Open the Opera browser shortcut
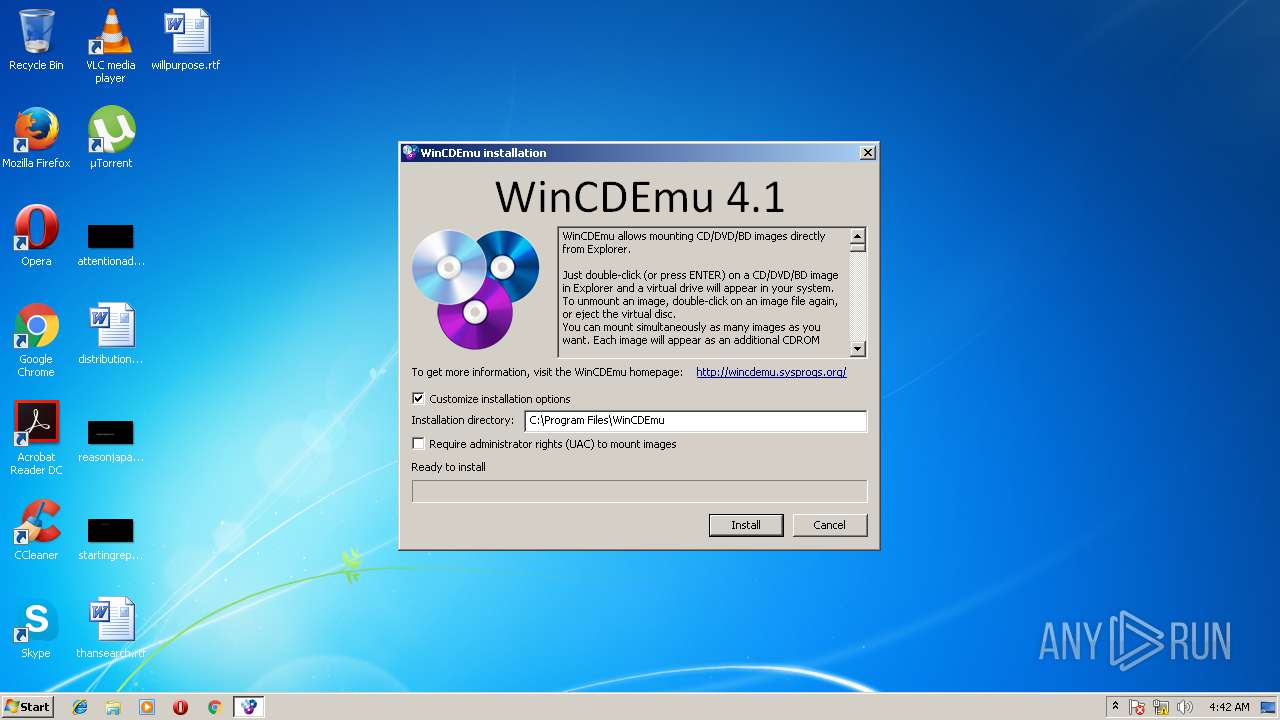 (36, 236)
